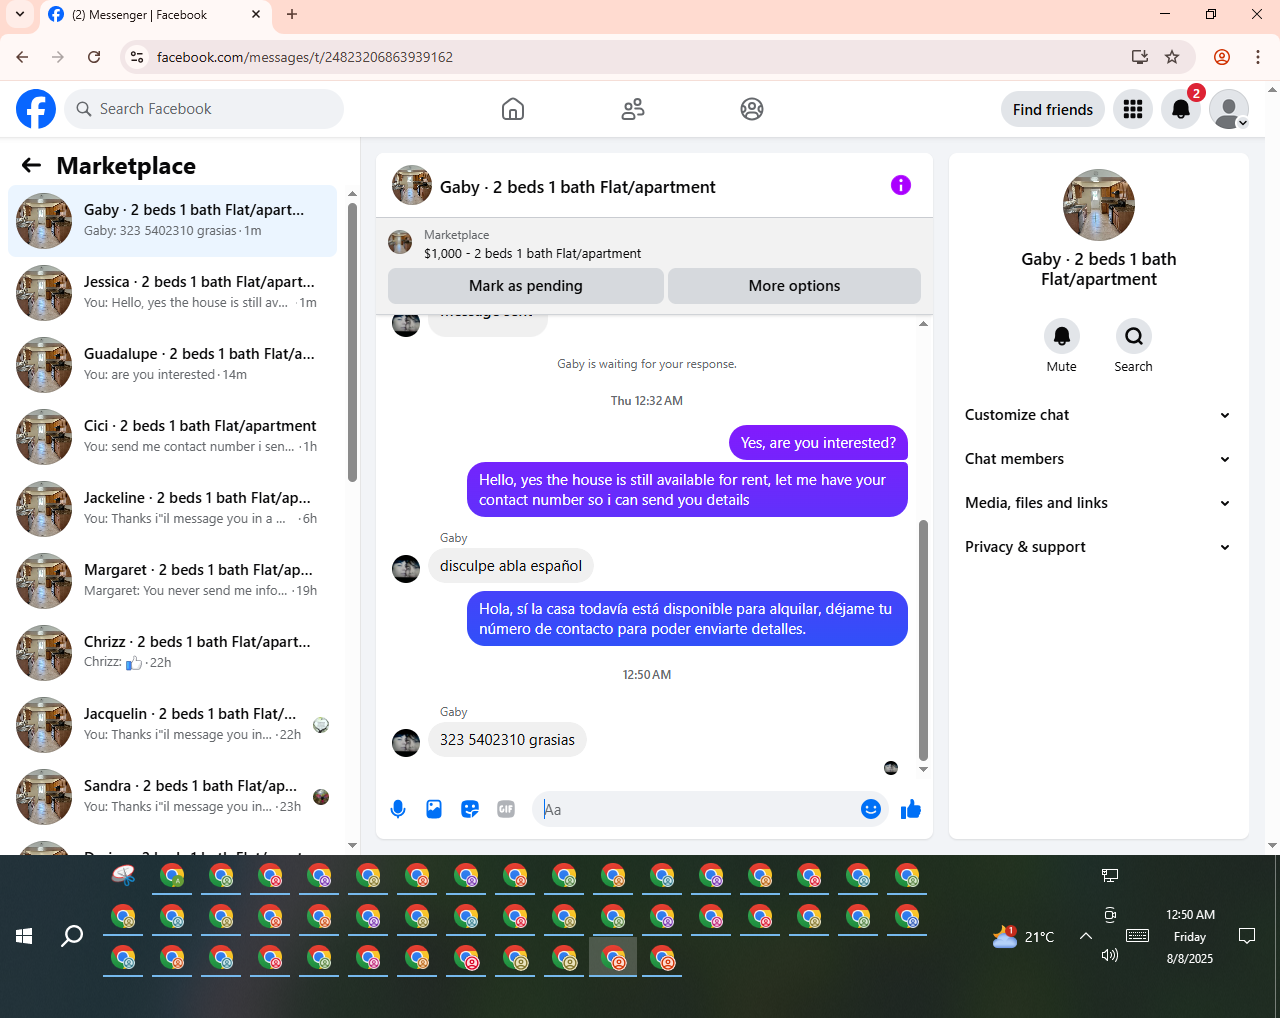Open a new browser tab

[292, 14]
